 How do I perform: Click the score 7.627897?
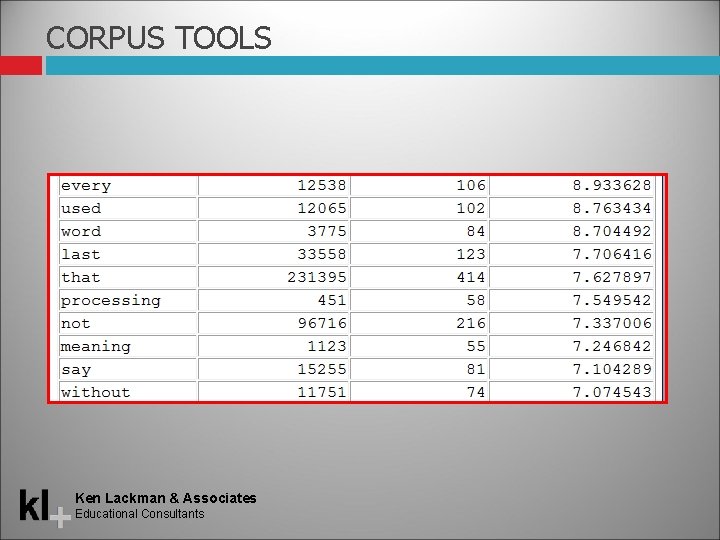[612, 277]
